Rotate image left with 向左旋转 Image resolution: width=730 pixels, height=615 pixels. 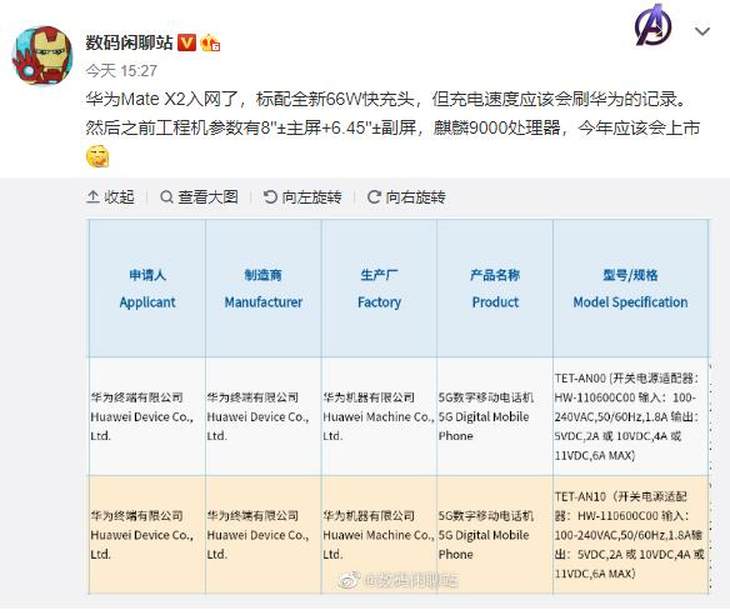(x=302, y=197)
